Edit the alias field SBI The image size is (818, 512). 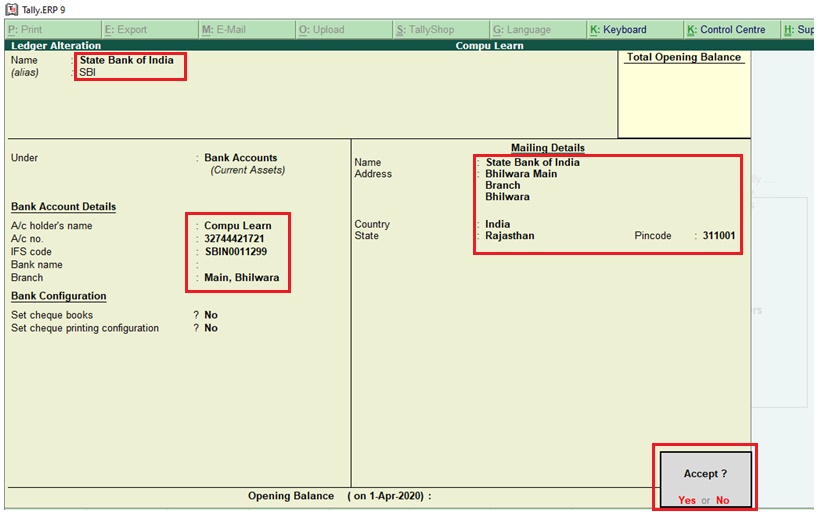pyautogui.click(x=88, y=72)
